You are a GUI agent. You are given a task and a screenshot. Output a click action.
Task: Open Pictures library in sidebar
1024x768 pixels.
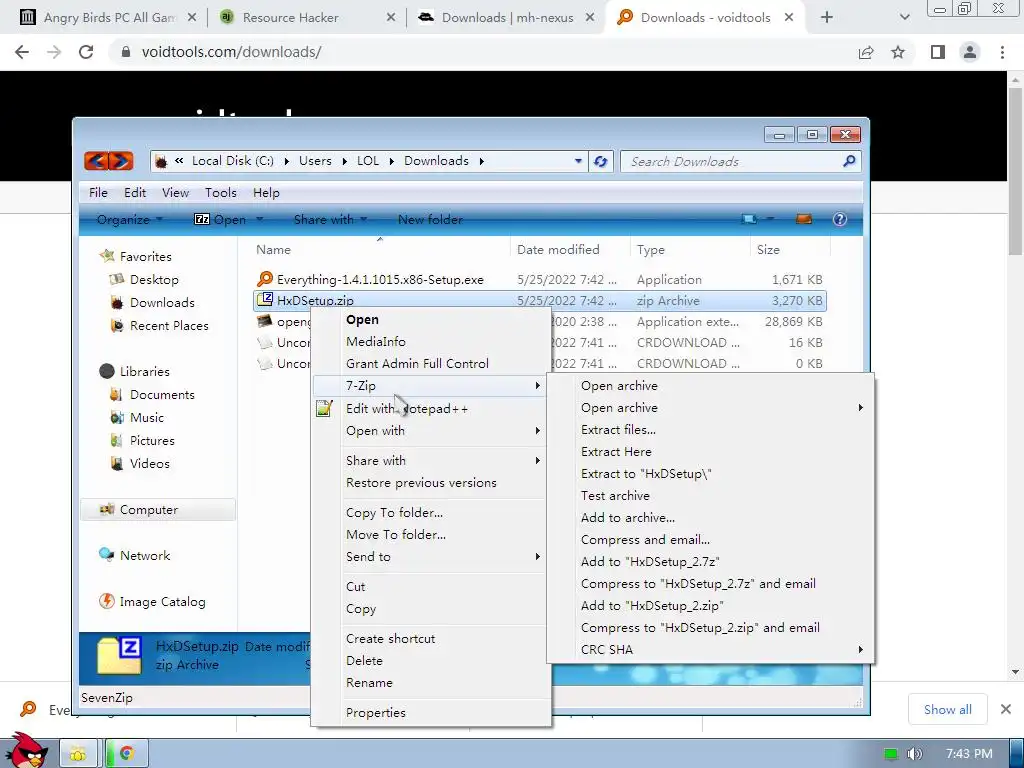[152, 440]
